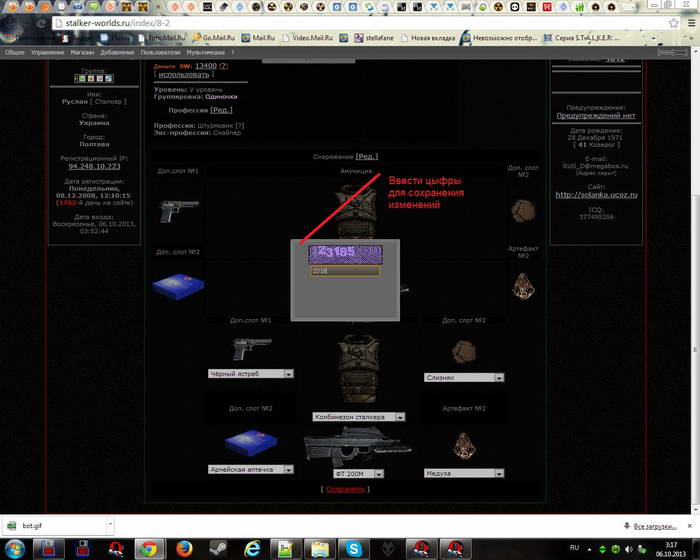Click the bot.gif file icon in downloads bar
This screenshot has width=700, height=560.
tap(12, 526)
